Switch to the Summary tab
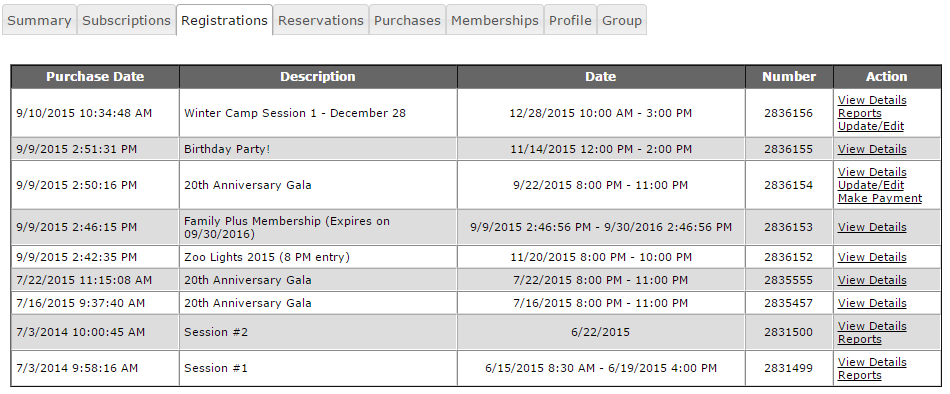950x394 pixels. 39,20
